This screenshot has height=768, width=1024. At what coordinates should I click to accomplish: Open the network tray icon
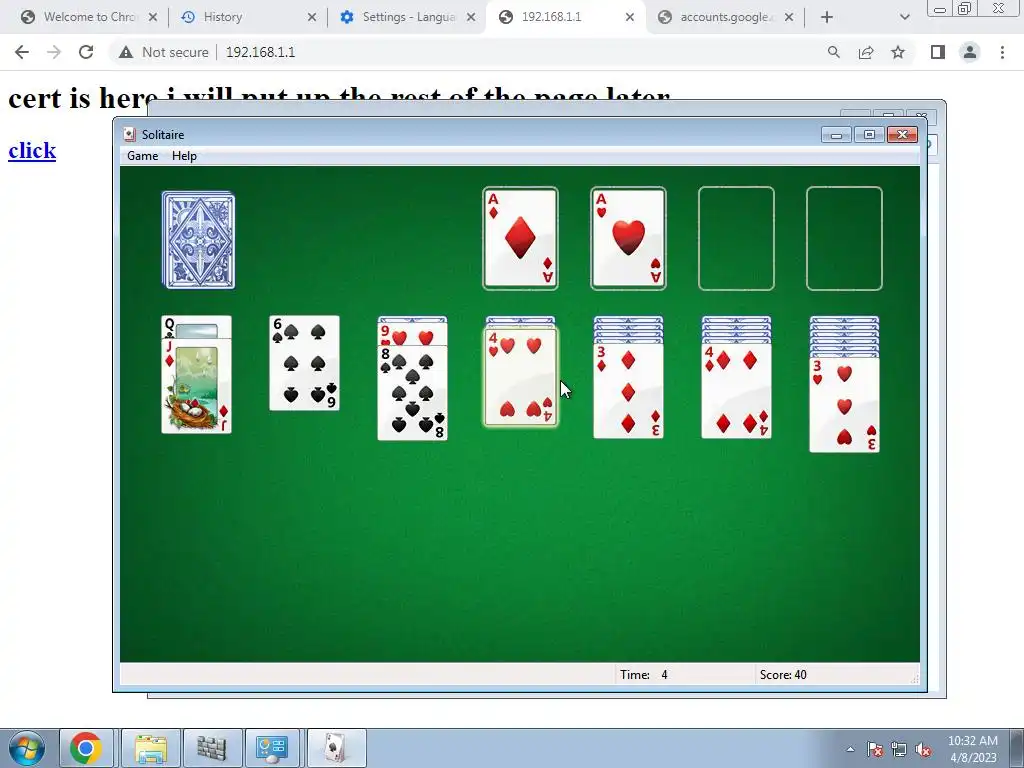[899, 749]
